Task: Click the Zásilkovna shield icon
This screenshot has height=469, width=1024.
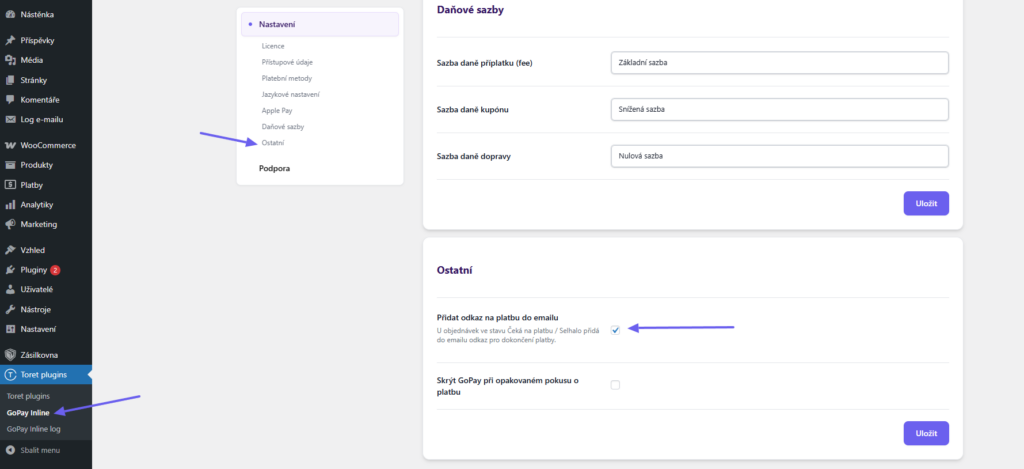Action: pyautogui.click(x=10, y=355)
